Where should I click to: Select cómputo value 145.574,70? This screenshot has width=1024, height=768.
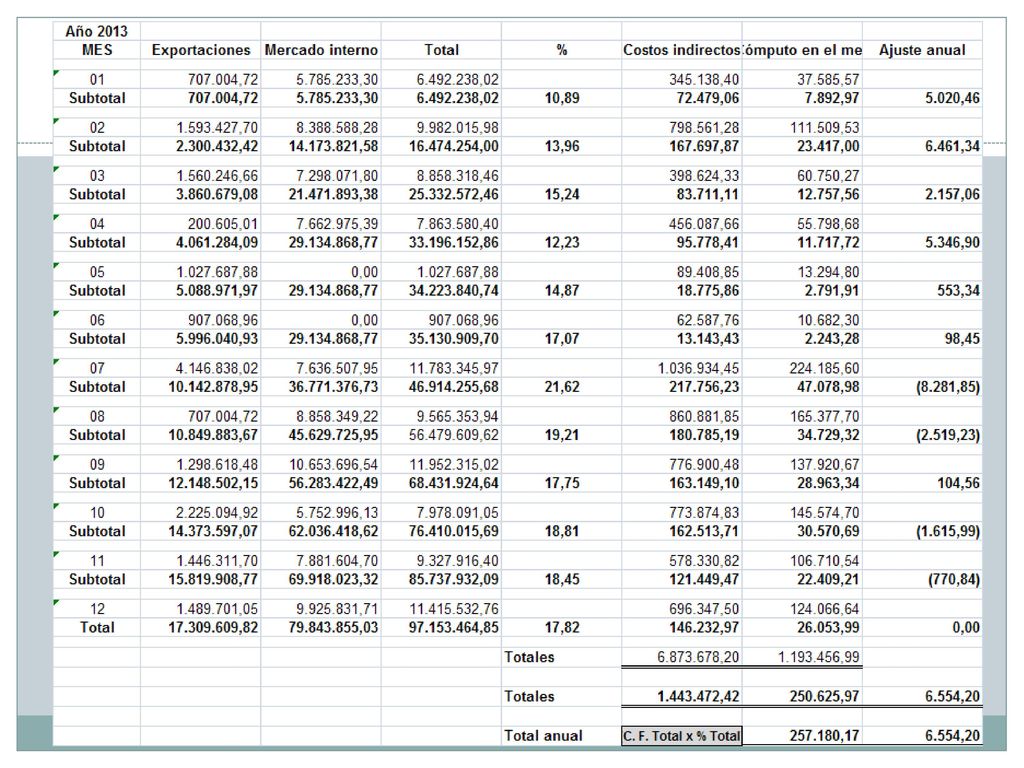coord(825,513)
